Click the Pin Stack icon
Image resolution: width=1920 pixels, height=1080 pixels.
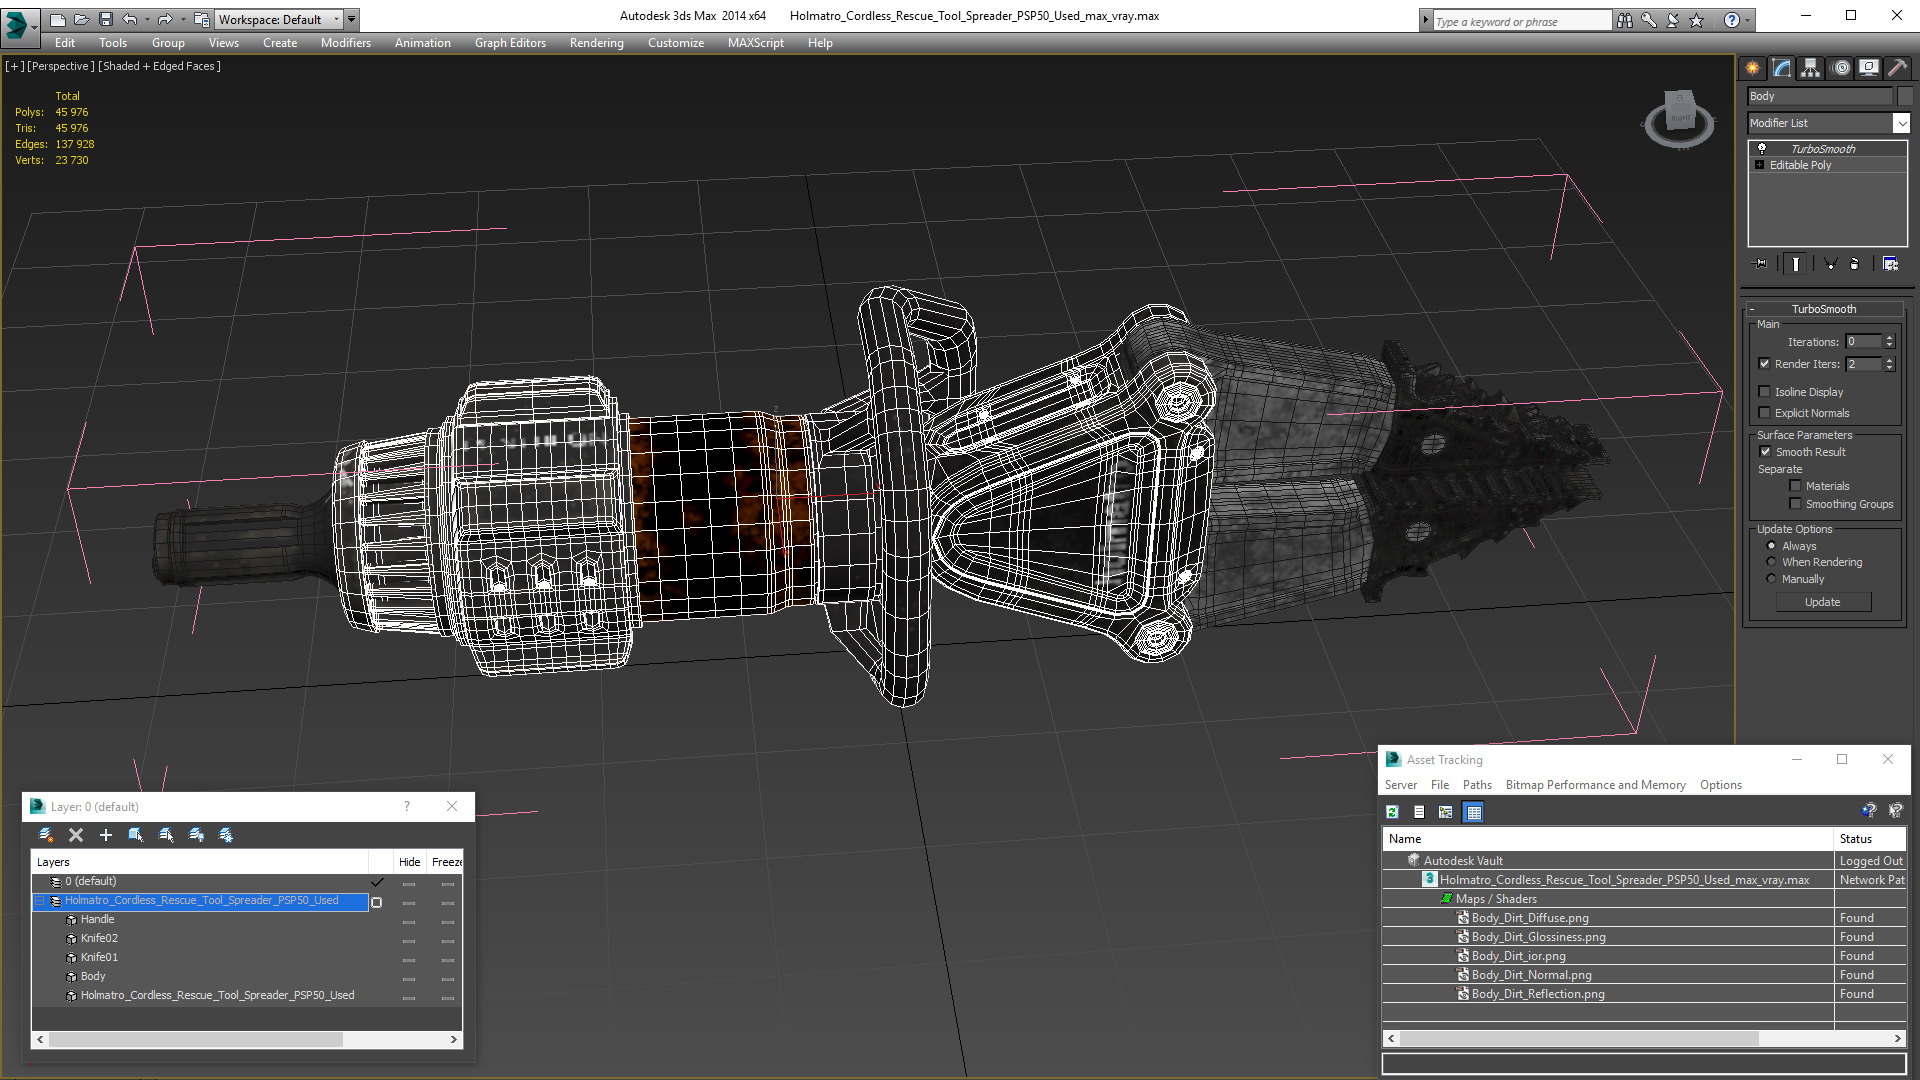tap(1761, 264)
